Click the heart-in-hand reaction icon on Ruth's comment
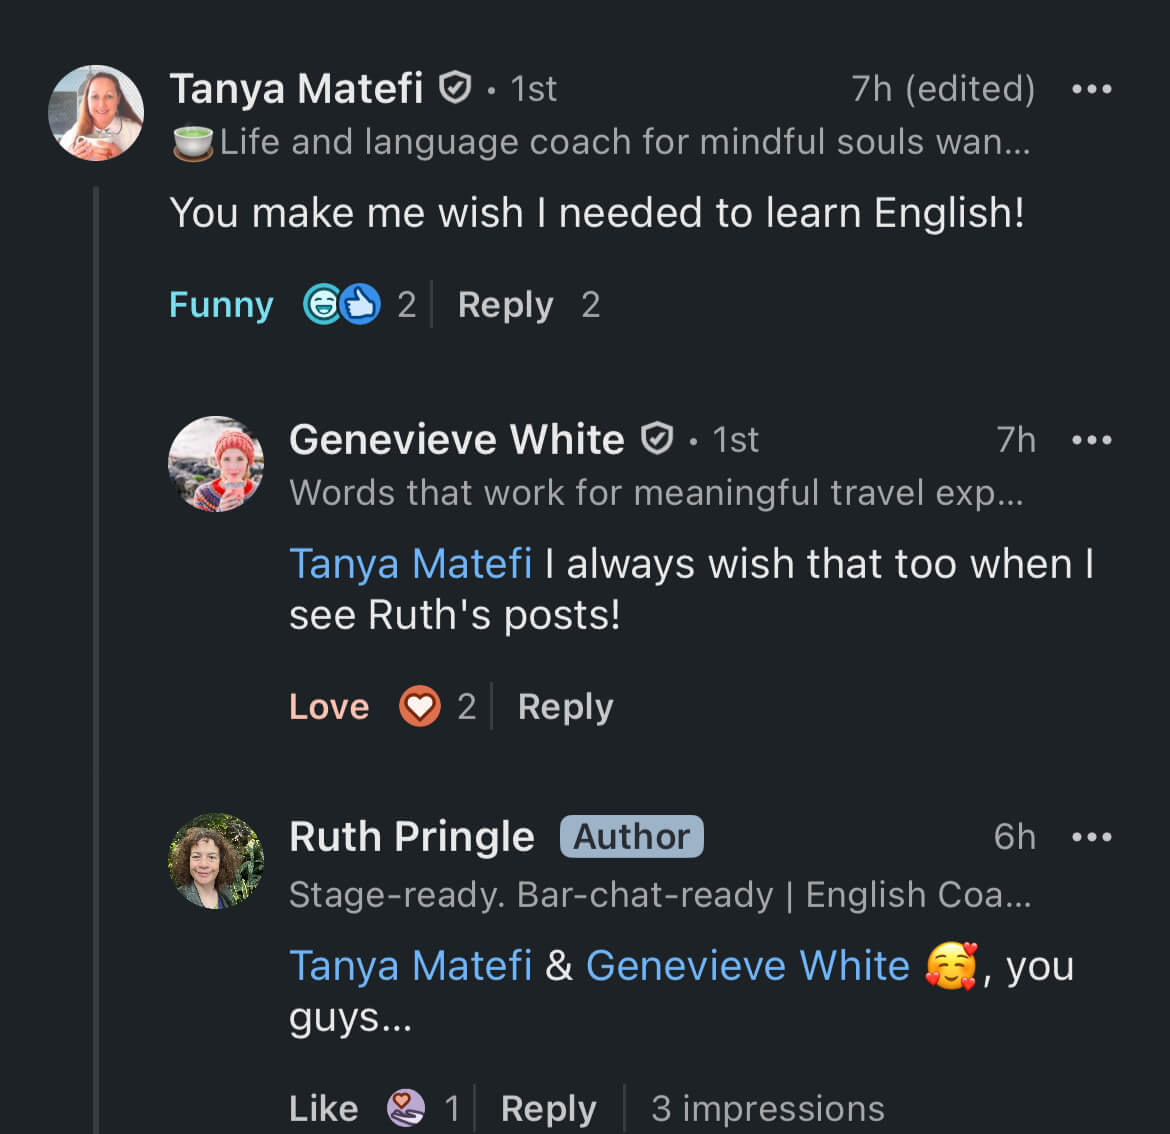The width and height of the screenshot is (1170, 1134). pos(404,1107)
